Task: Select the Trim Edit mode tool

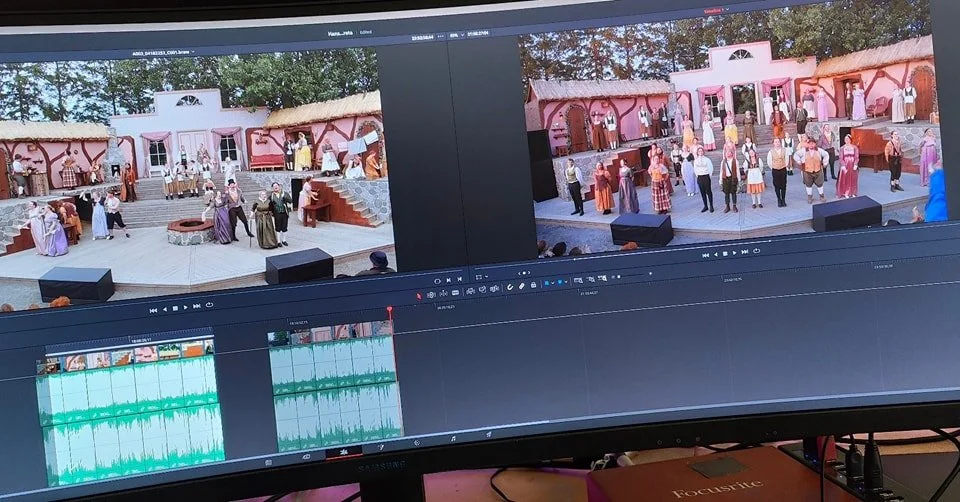Action: [x=431, y=294]
